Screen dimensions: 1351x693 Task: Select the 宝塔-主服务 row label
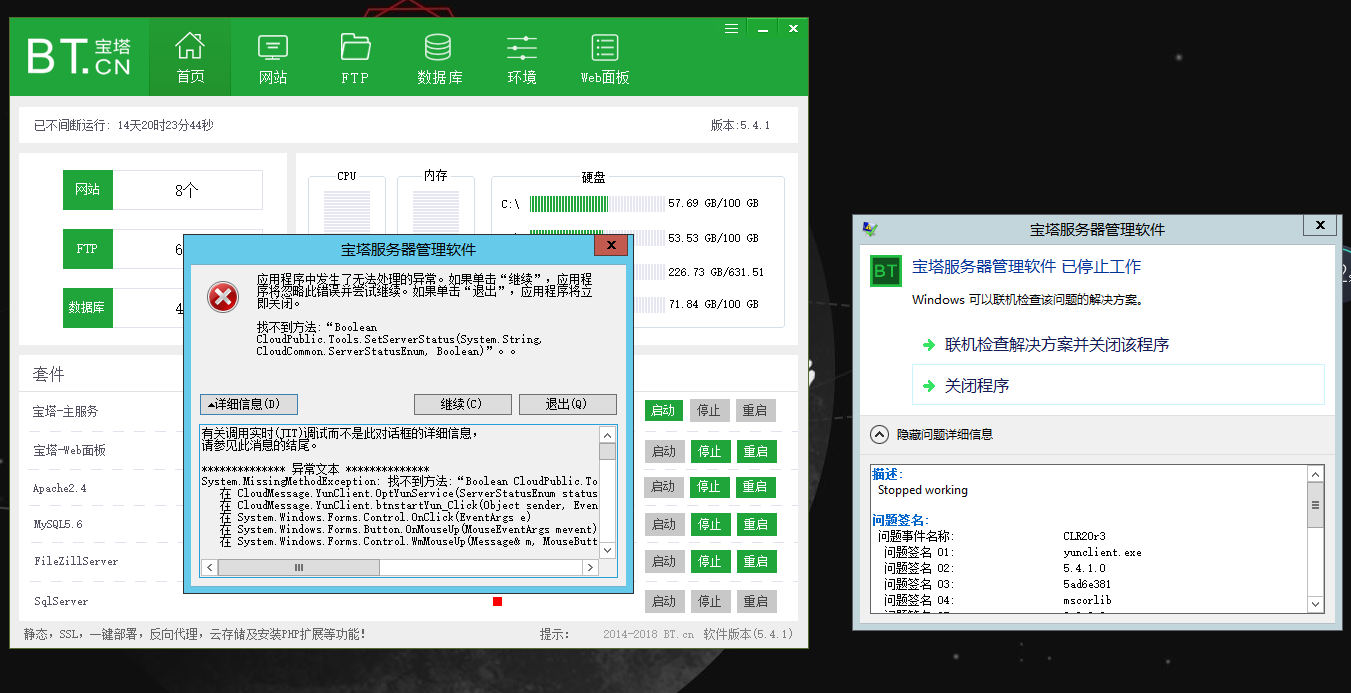click(x=65, y=411)
